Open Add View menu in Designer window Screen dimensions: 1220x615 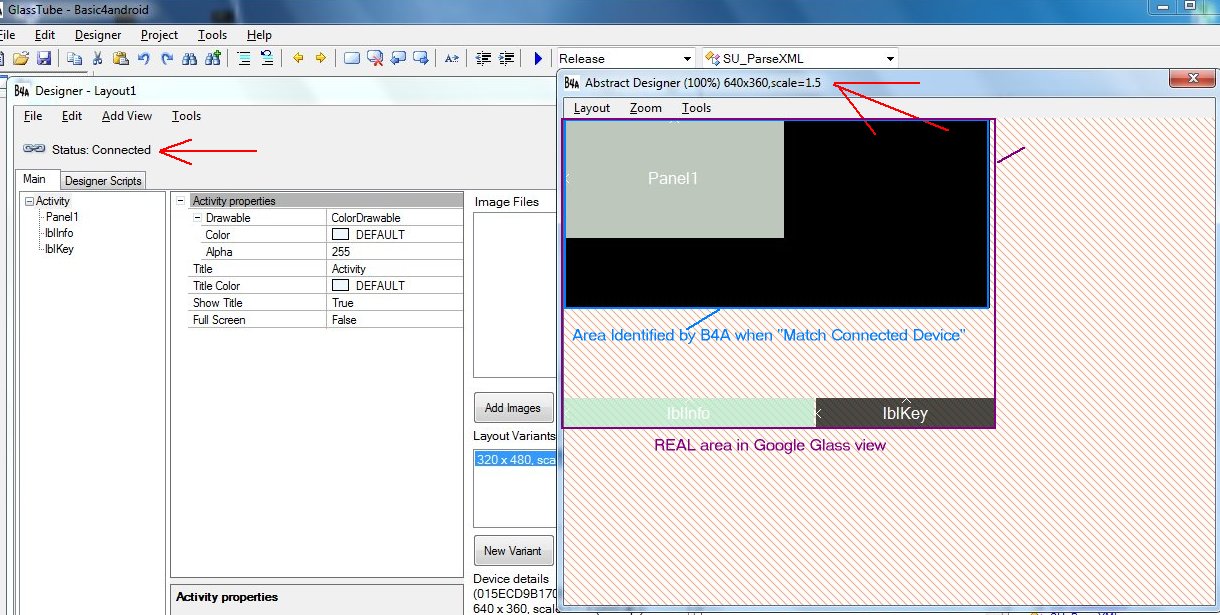click(127, 116)
